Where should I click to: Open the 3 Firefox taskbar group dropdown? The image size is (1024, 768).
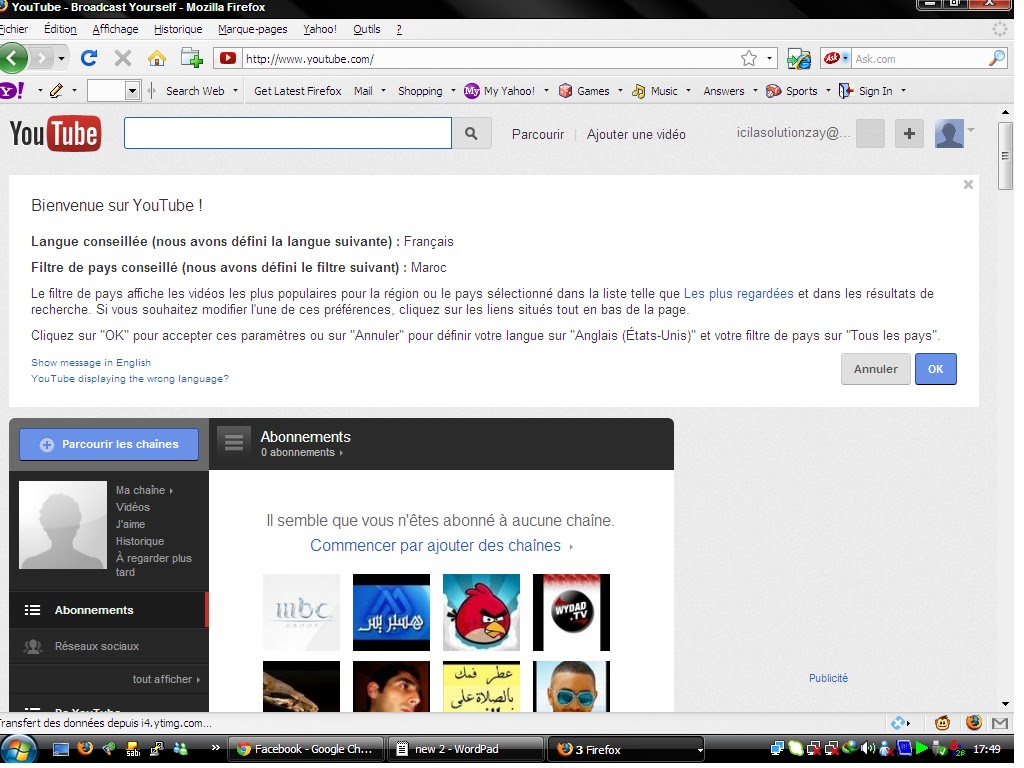tap(699, 750)
